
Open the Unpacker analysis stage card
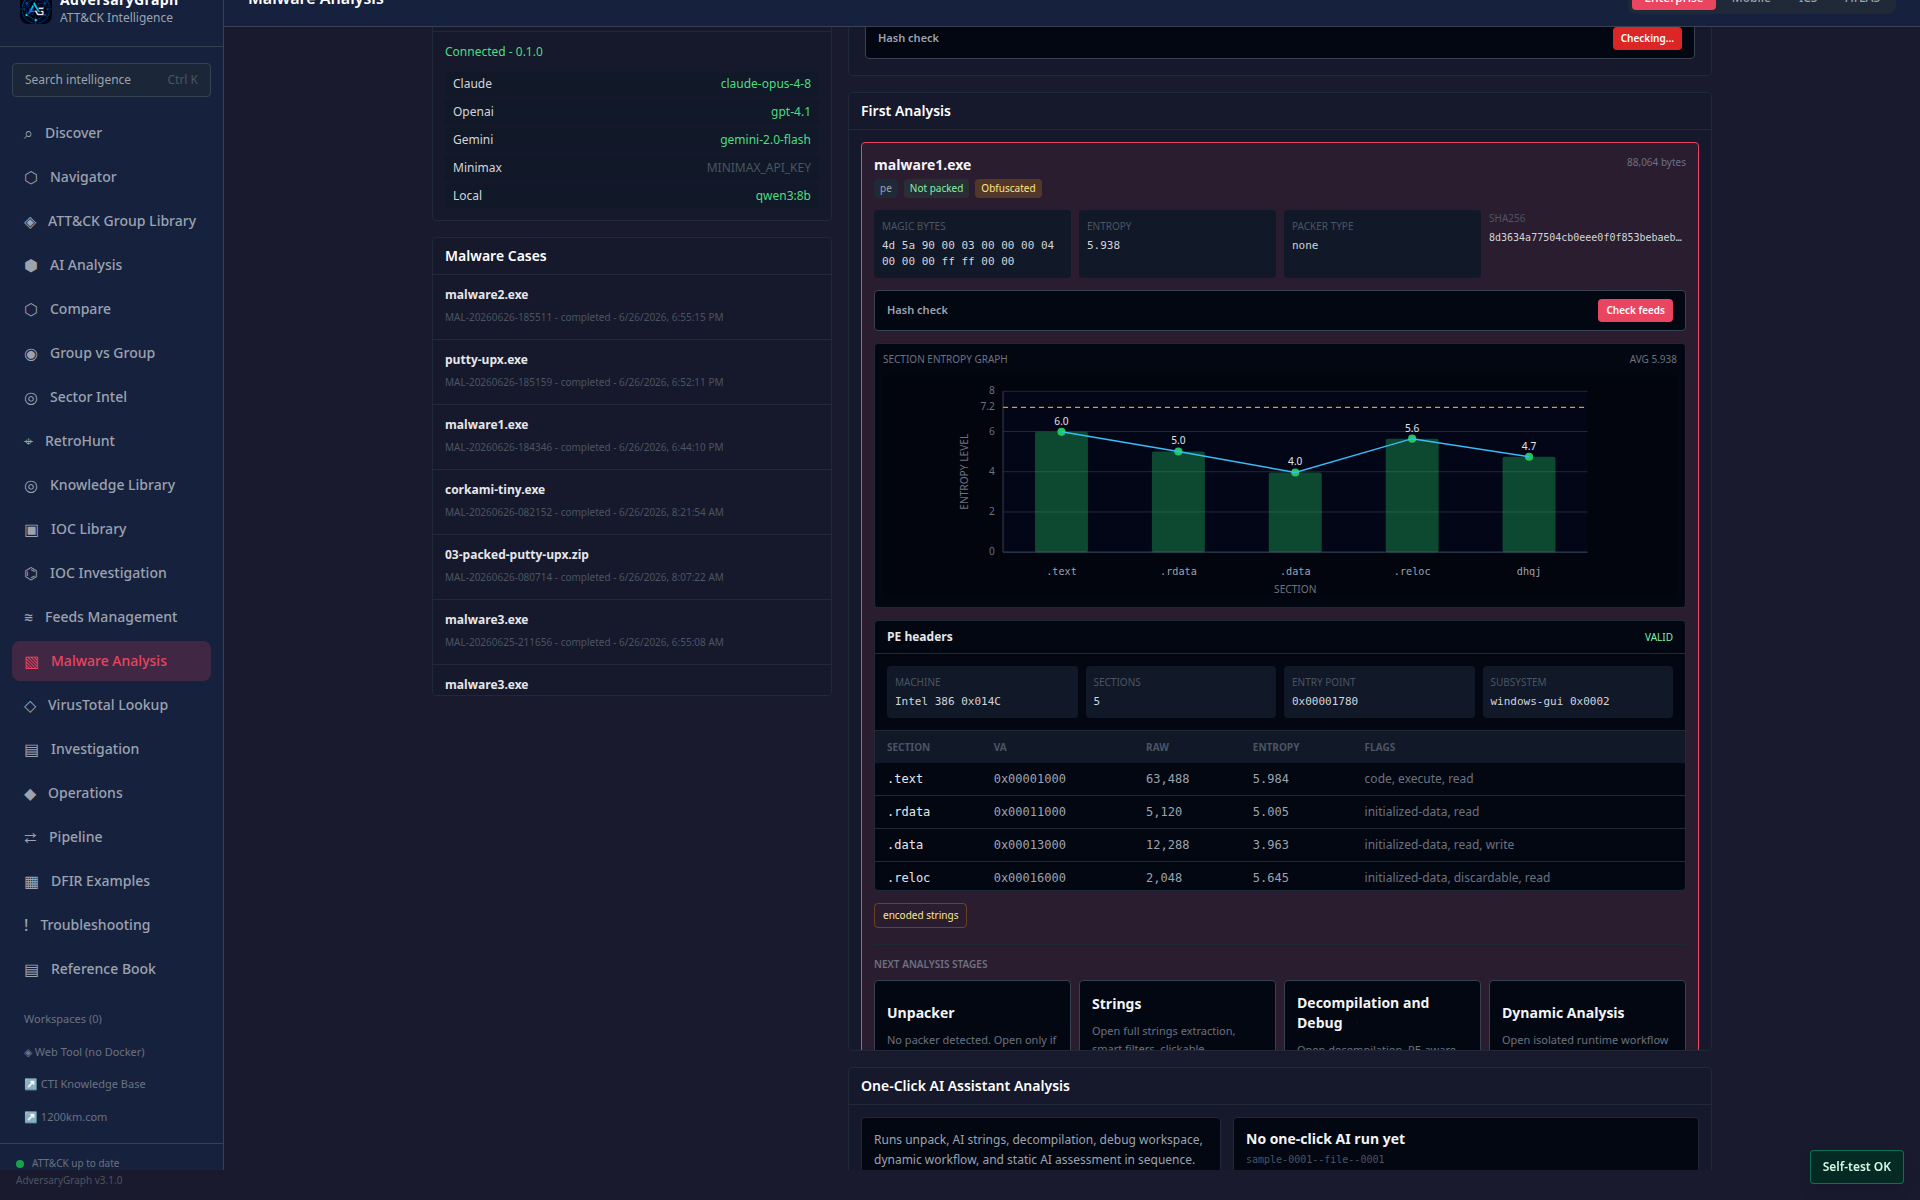[x=972, y=1015]
